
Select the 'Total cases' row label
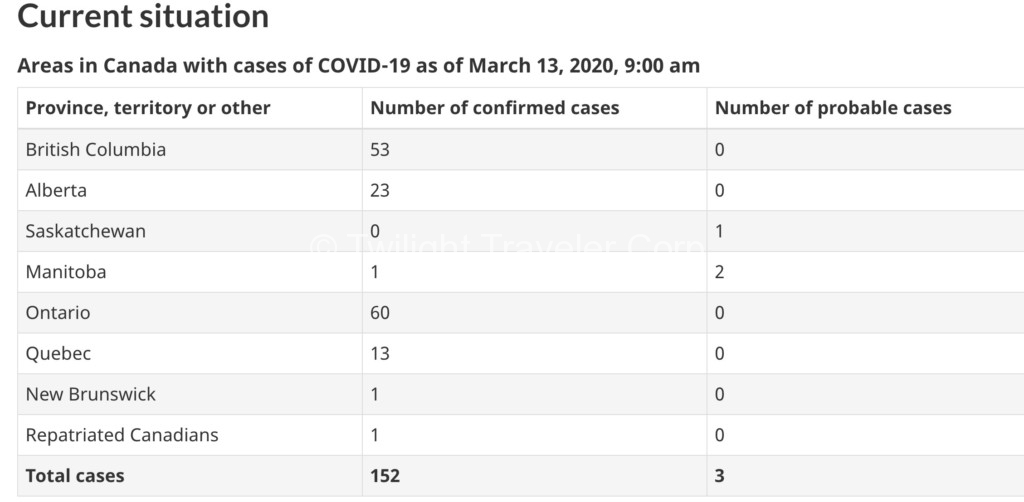click(x=74, y=476)
